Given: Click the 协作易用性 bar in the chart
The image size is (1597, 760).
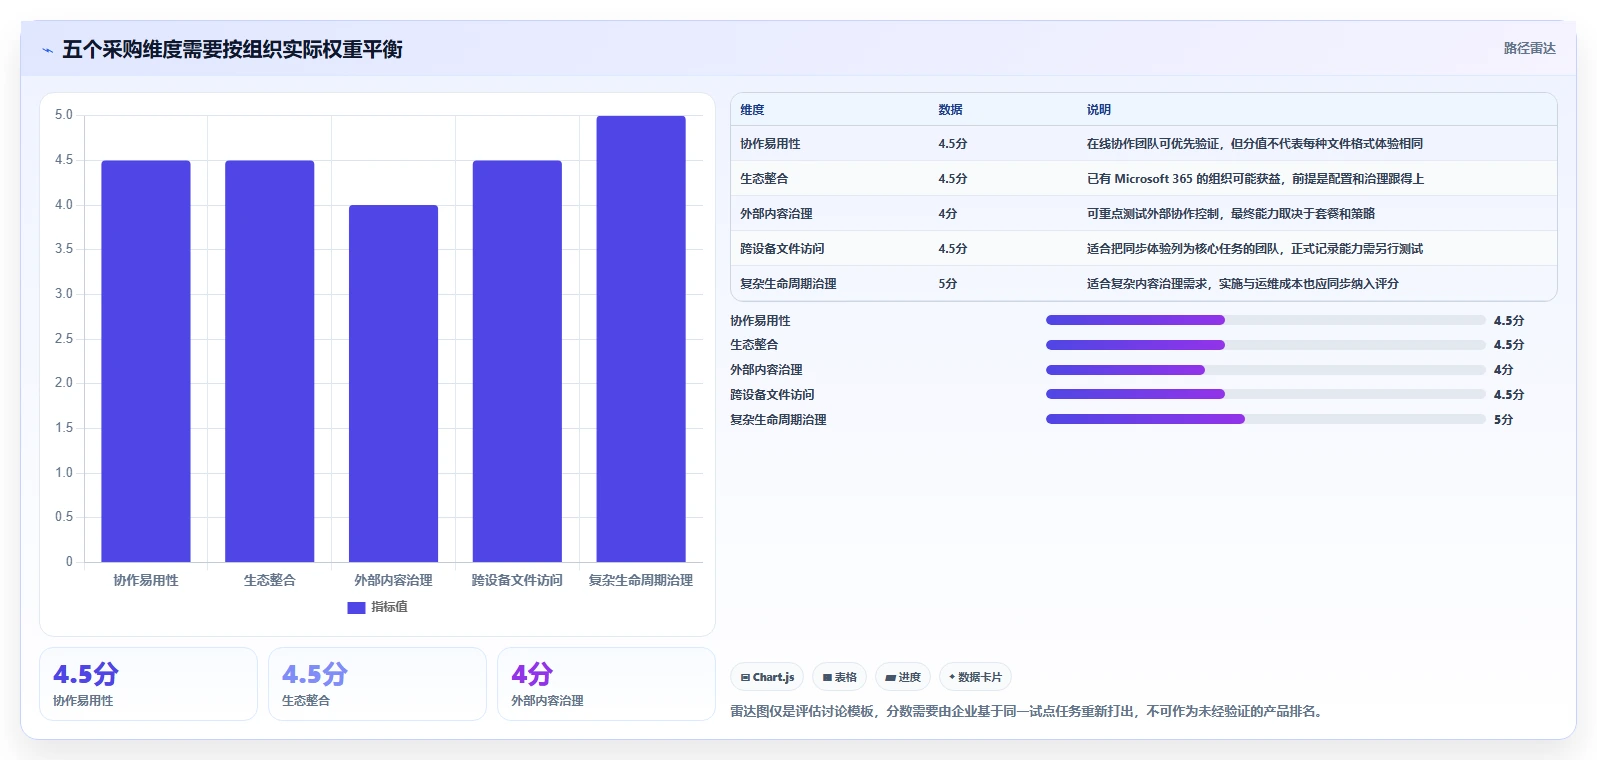Looking at the screenshot, I should tap(146, 361).
